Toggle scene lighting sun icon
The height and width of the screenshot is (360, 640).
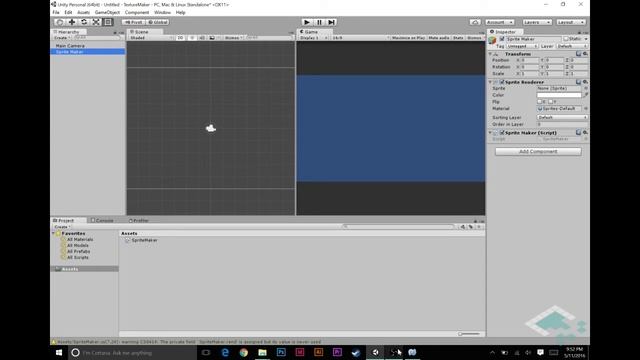click(192, 38)
